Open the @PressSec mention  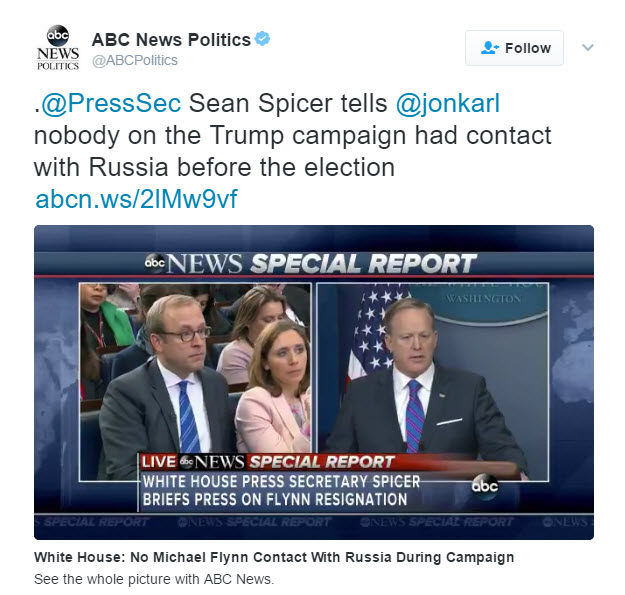pyautogui.click(x=112, y=104)
